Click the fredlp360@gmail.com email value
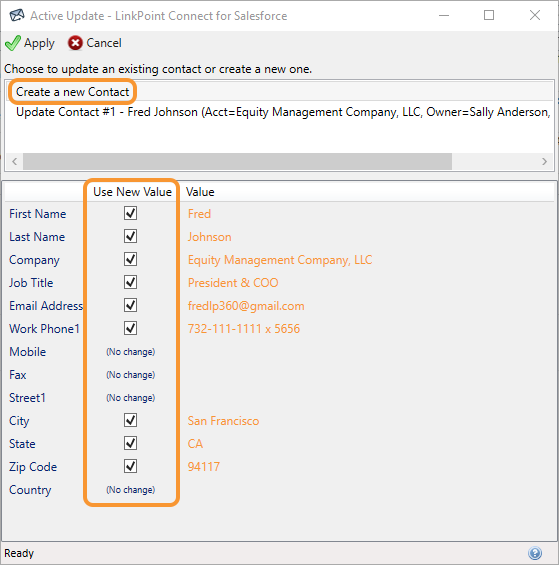Viewport: 559px width, 565px height. (x=246, y=306)
